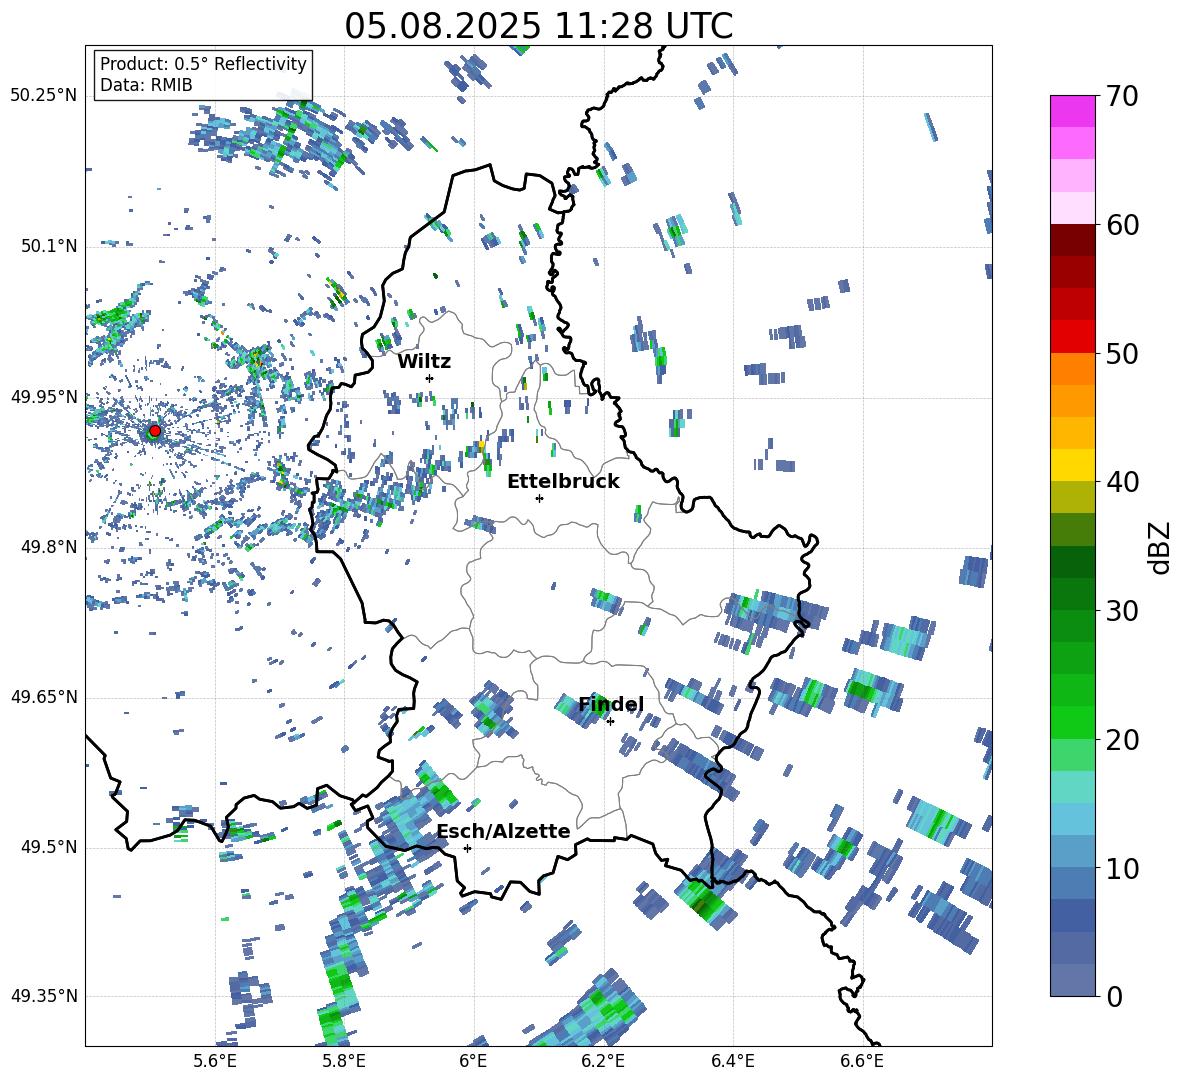
Task: Click the cyan band below 20
Action: click(1072, 787)
